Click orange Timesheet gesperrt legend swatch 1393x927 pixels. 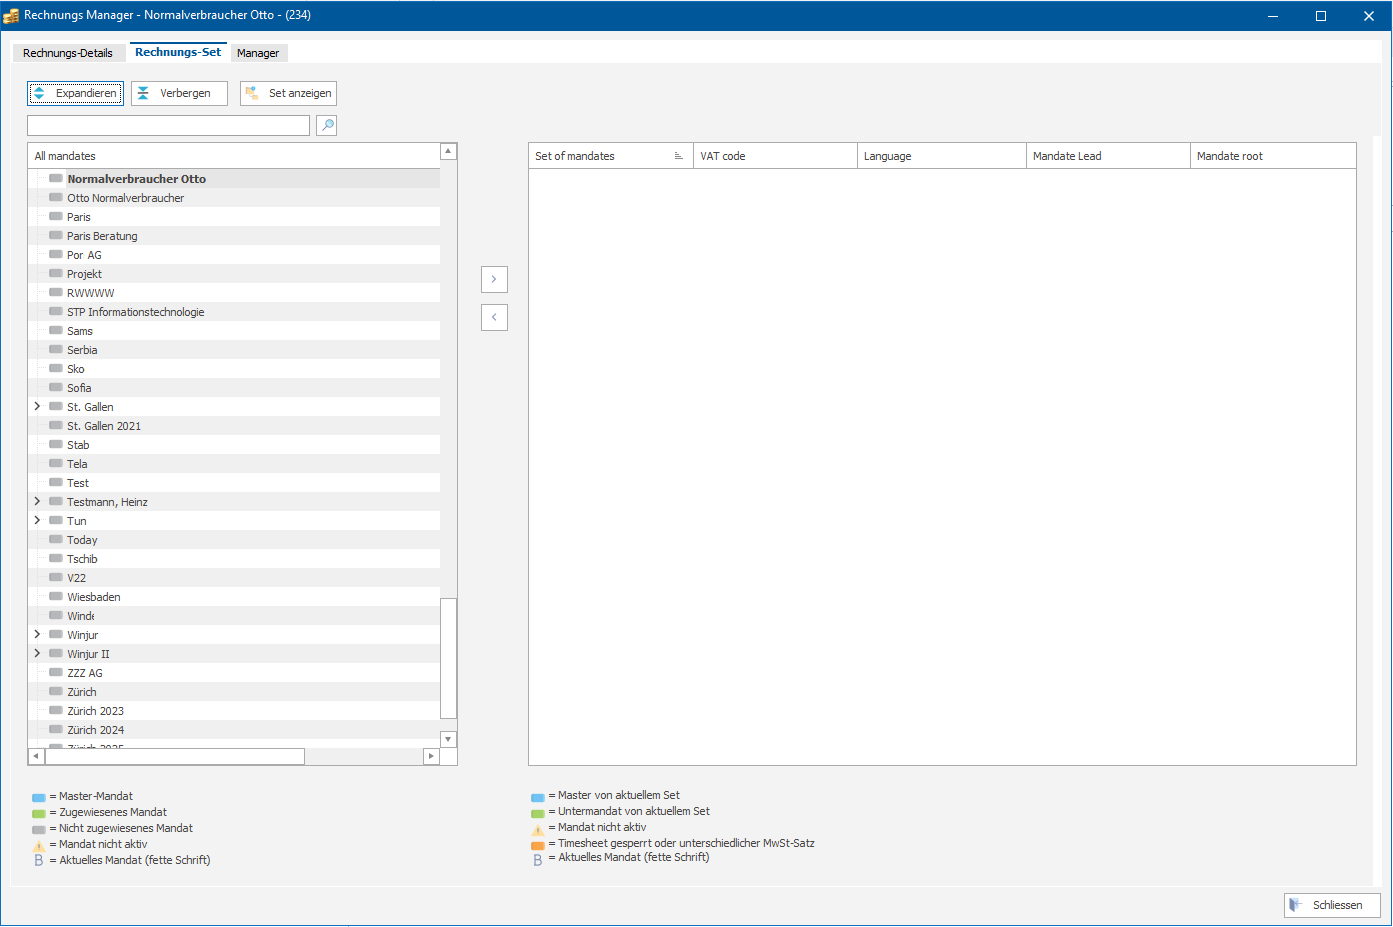538,845
